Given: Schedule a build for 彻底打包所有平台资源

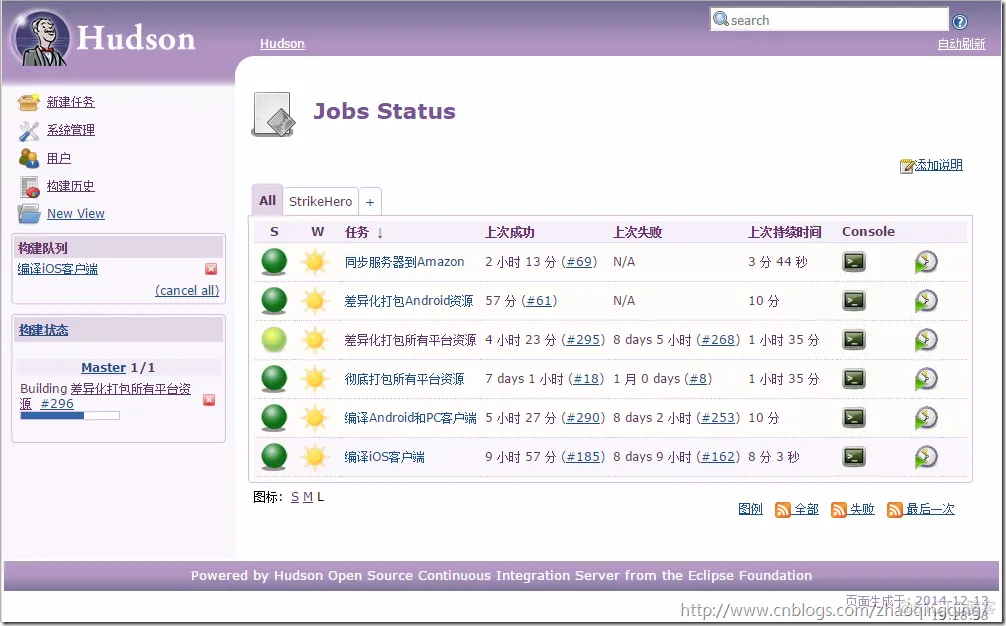Looking at the screenshot, I should [926, 378].
